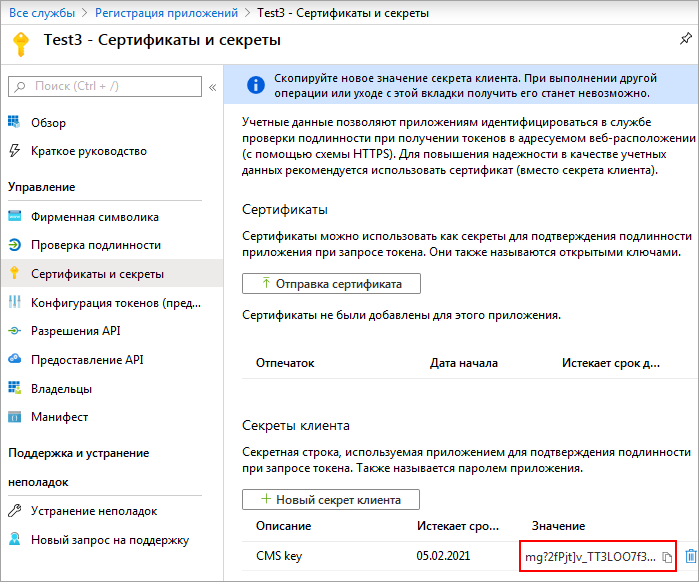The image size is (699, 582).
Task: Click the search box in sidebar
Action: click(x=105, y=87)
